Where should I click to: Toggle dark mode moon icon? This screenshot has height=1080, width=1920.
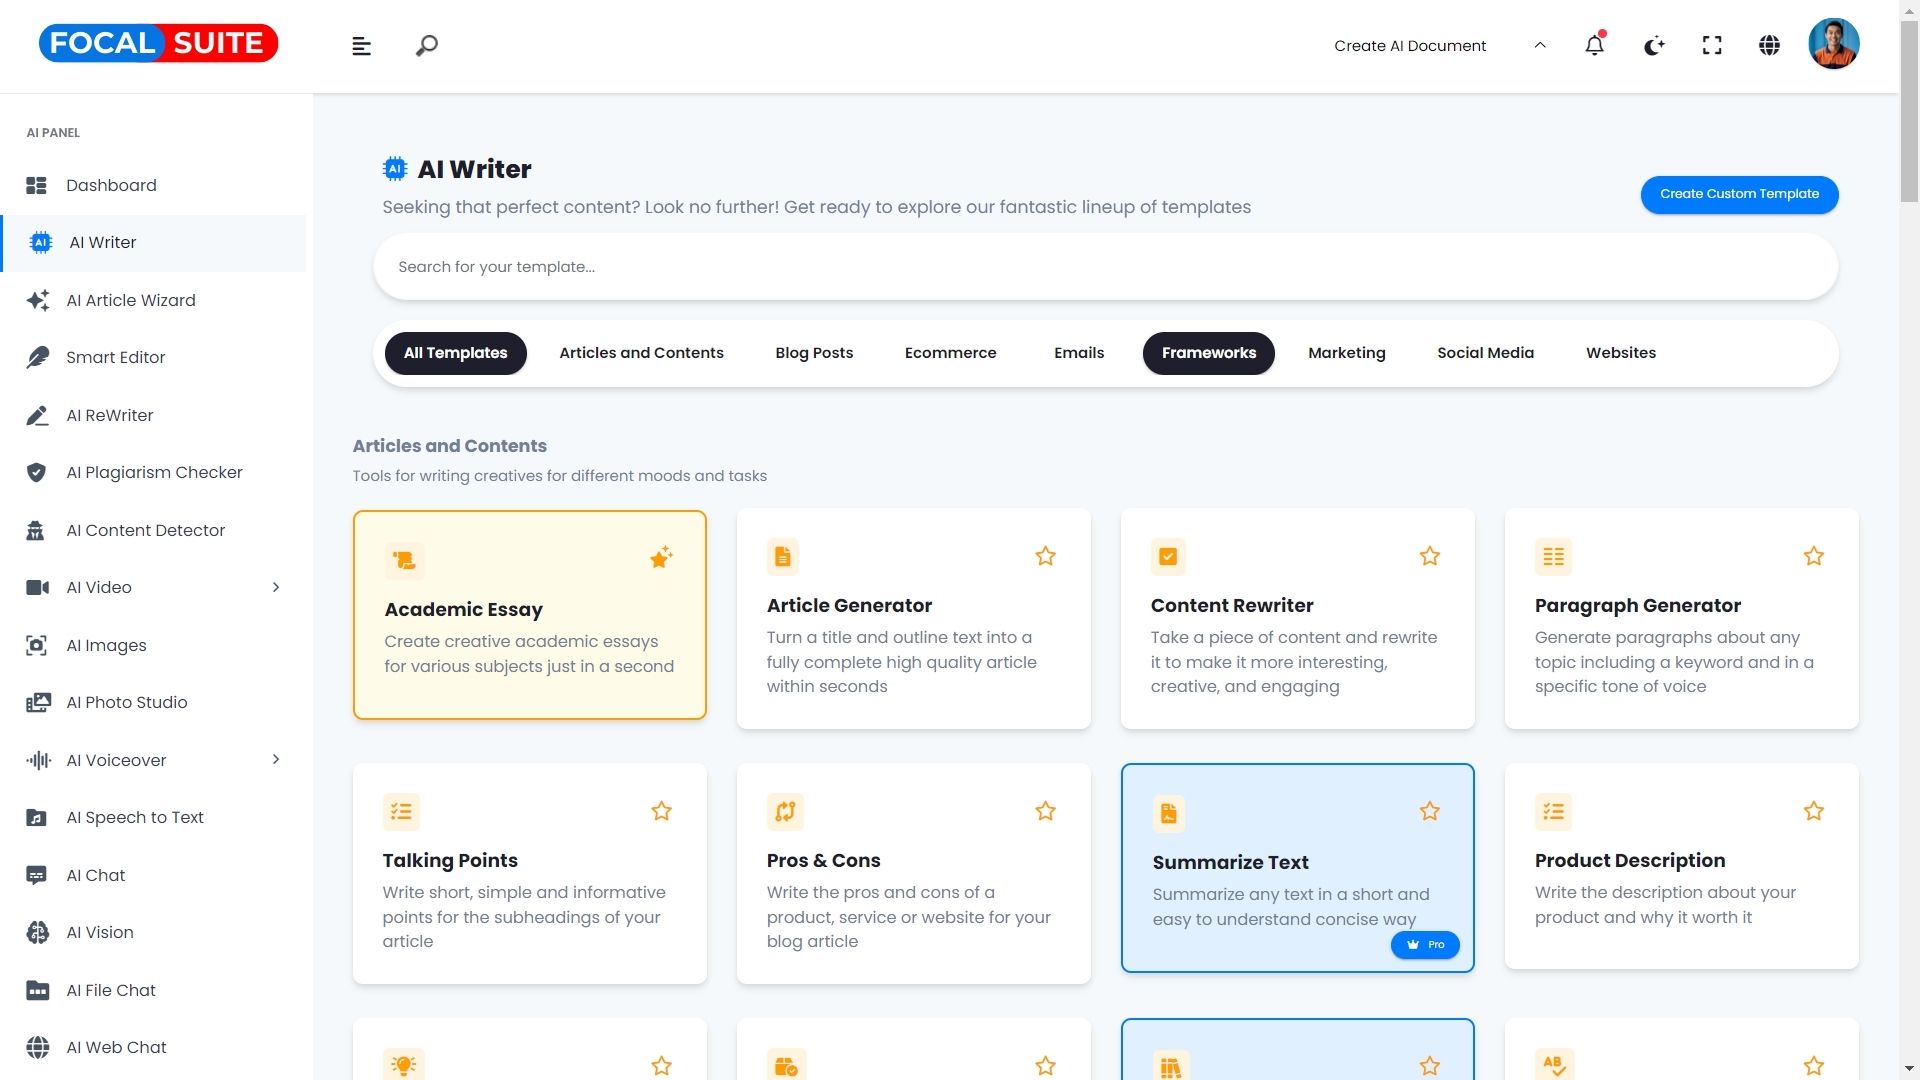pos(1654,46)
